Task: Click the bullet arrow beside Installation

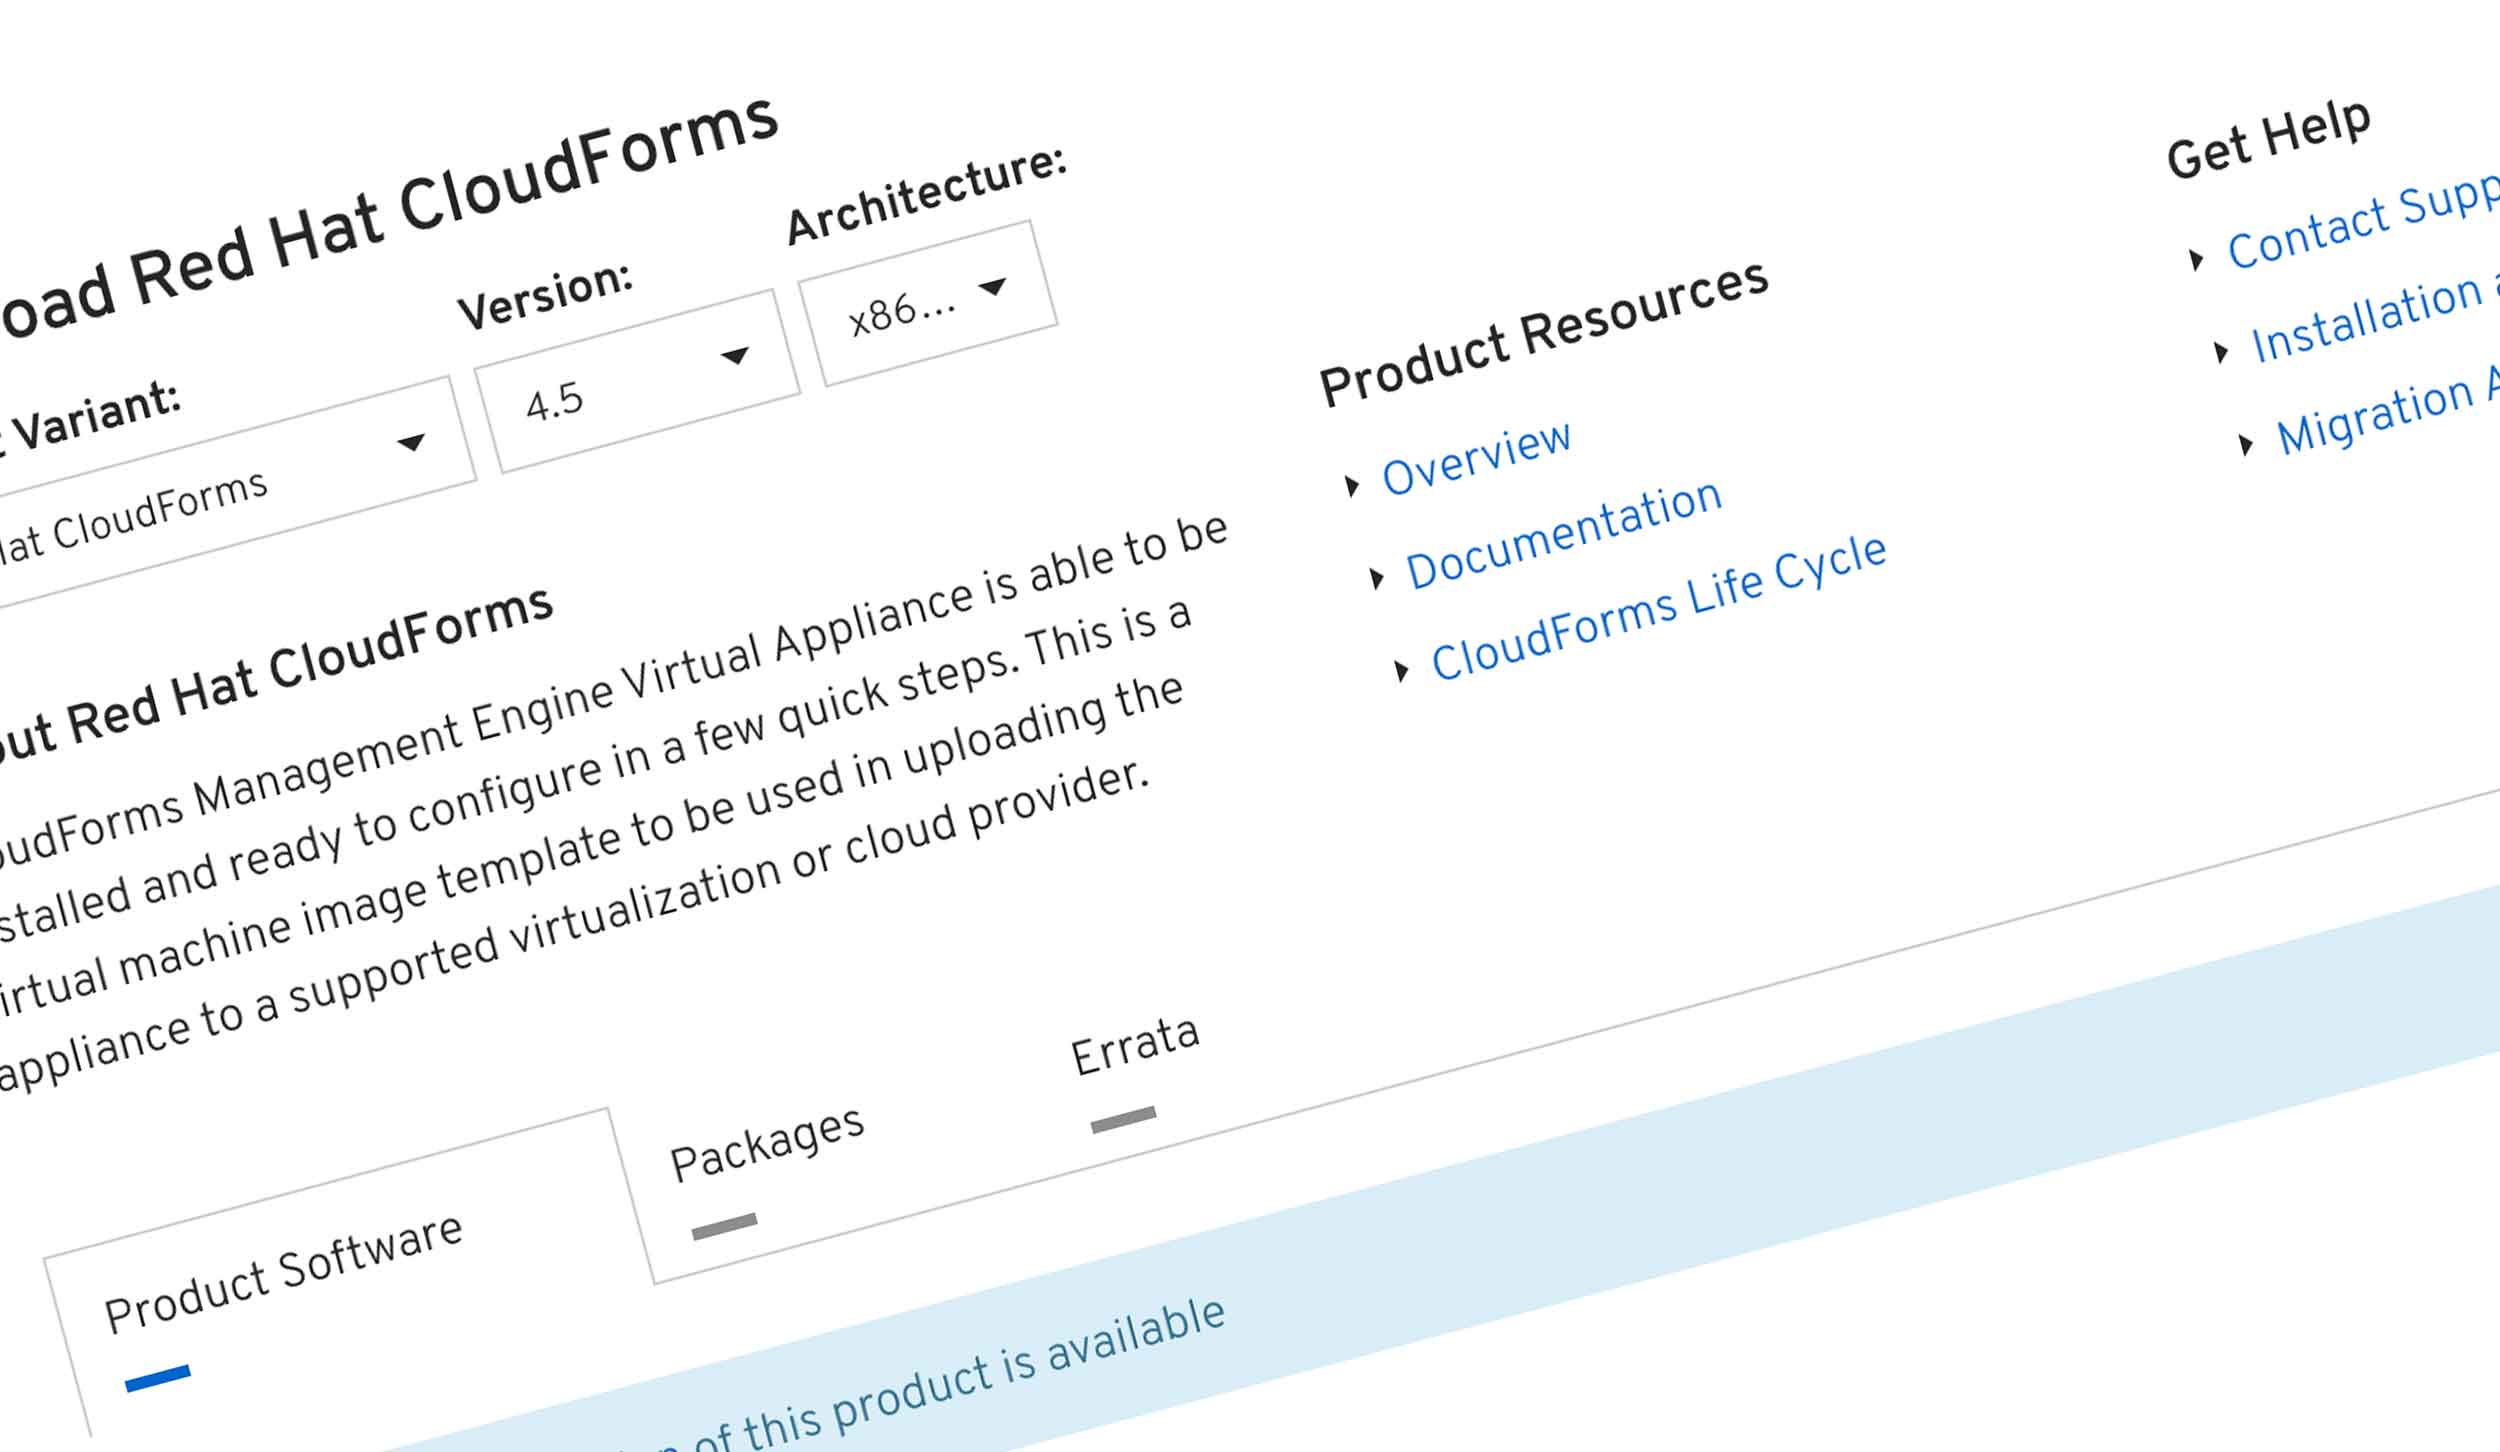Action: tap(2221, 352)
